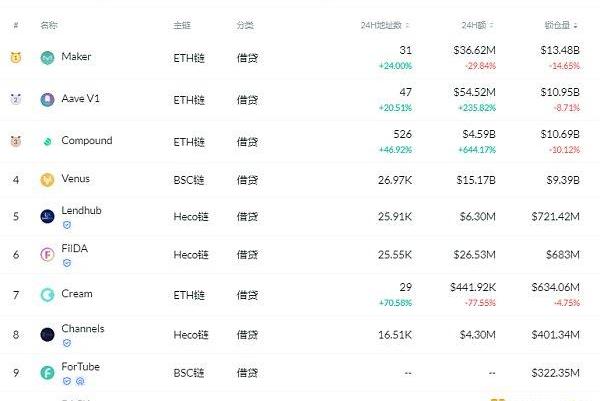
Task: Open the Compound project name link
Action: click(87, 140)
